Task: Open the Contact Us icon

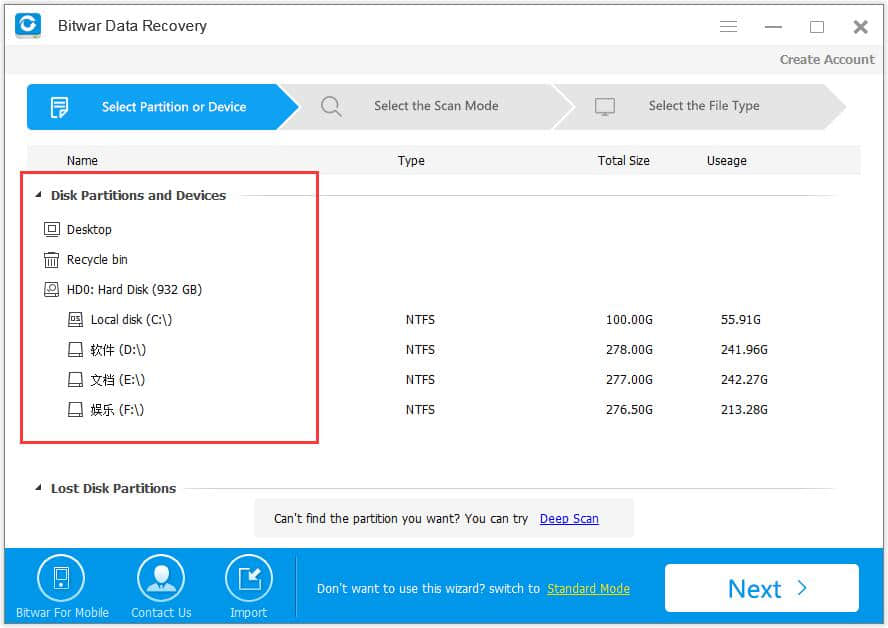Action: click(161, 578)
